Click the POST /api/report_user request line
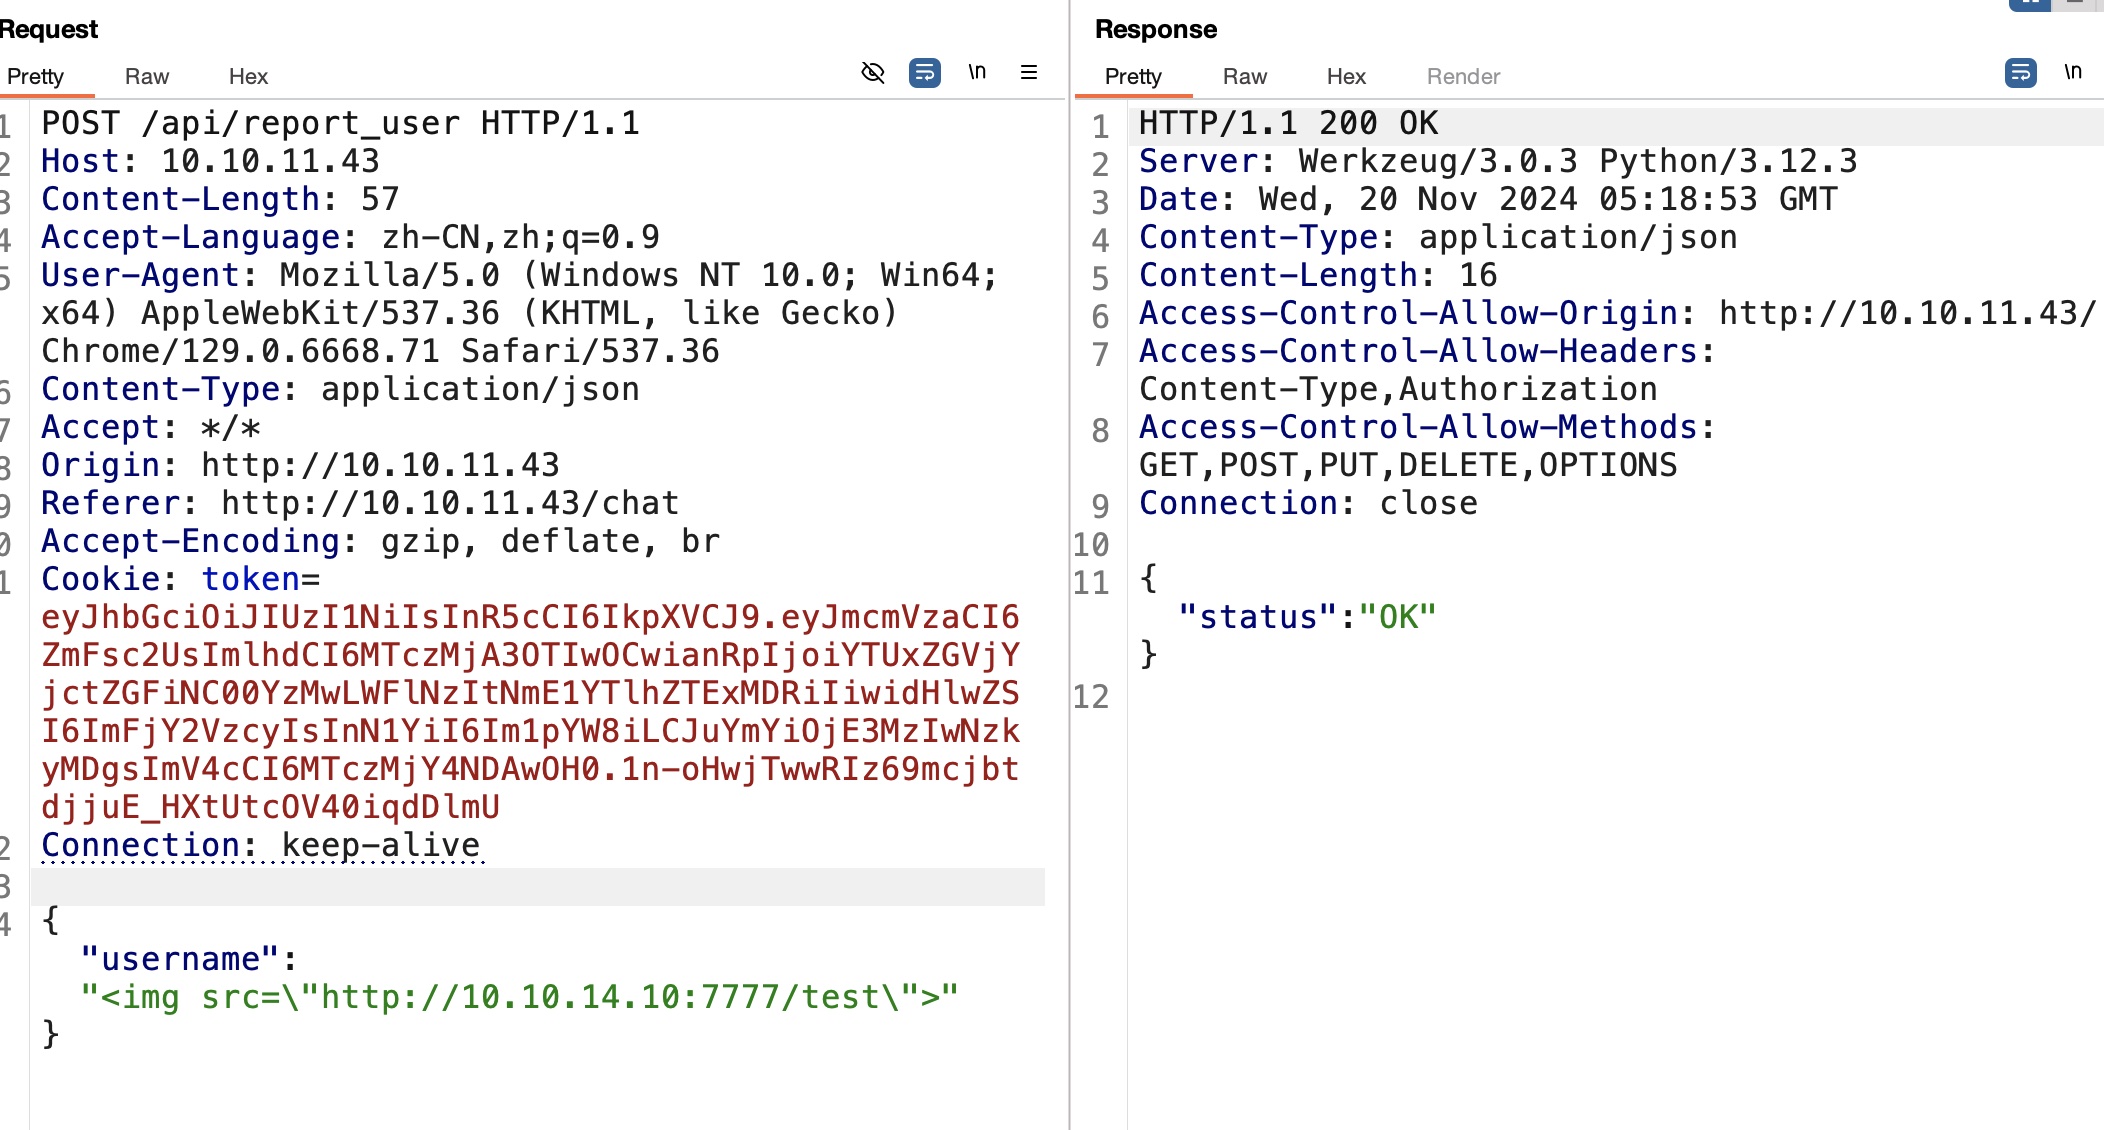 (x=340, y=123)
